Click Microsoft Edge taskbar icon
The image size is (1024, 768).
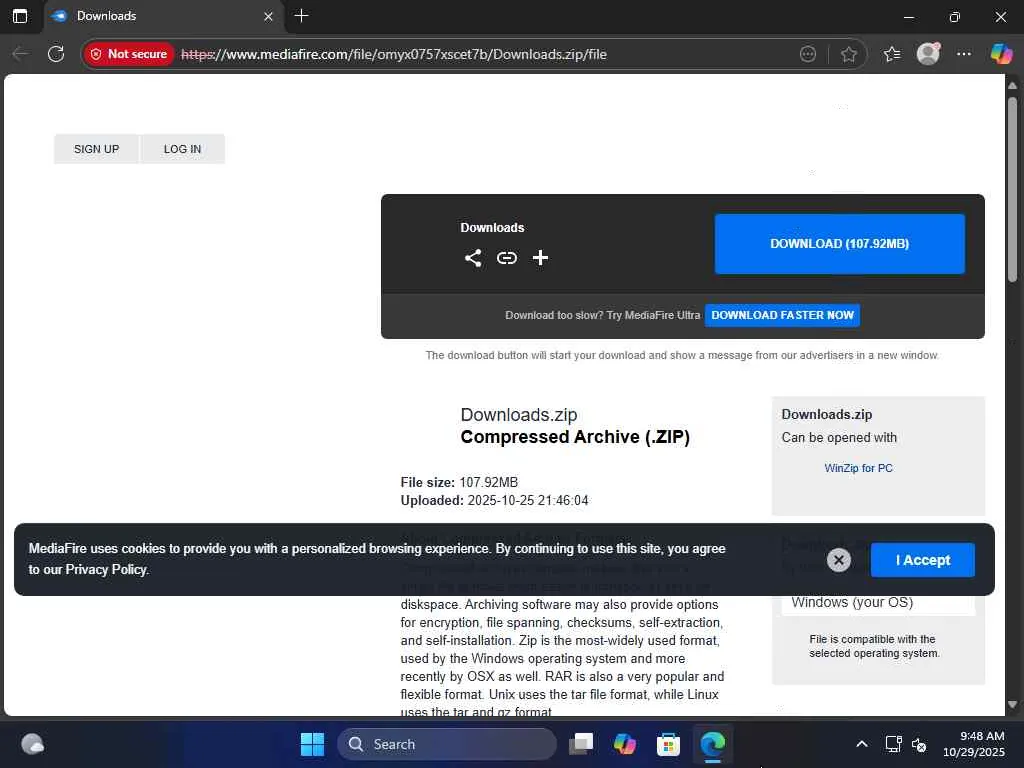pos(712,744)
